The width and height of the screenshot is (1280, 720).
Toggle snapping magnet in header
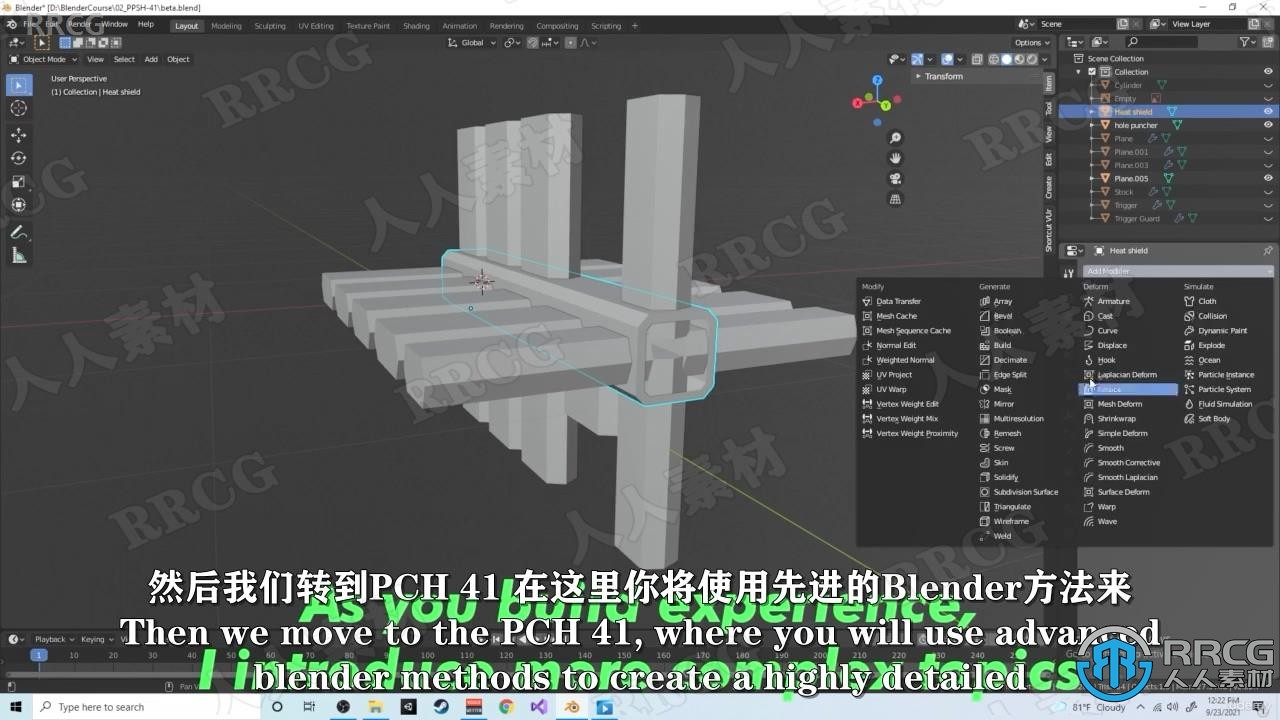tap(533, 43)
